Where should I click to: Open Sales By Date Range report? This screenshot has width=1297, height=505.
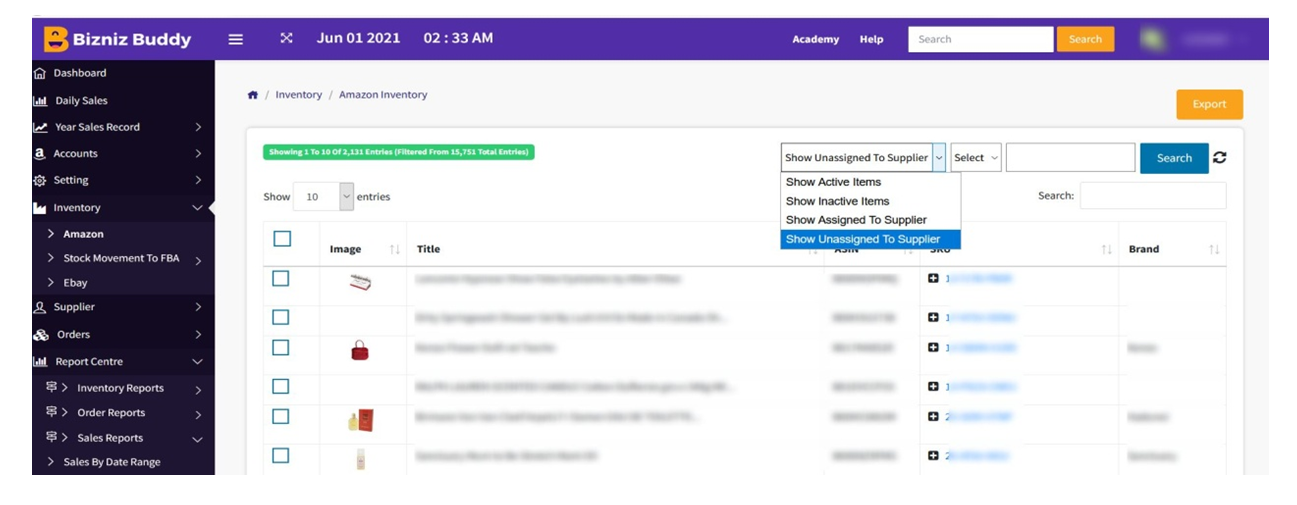pyautogui.click(x=112, y=462)
